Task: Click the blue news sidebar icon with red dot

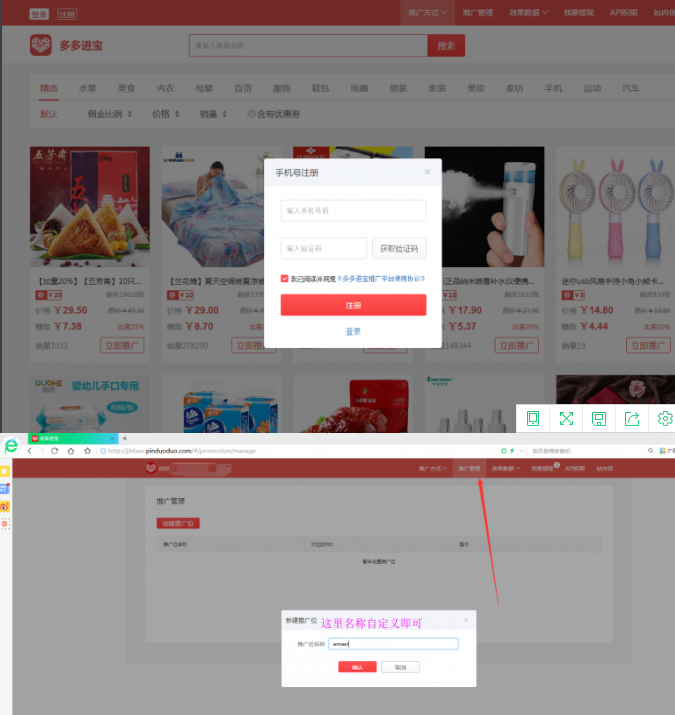Action: coord(5,489)
